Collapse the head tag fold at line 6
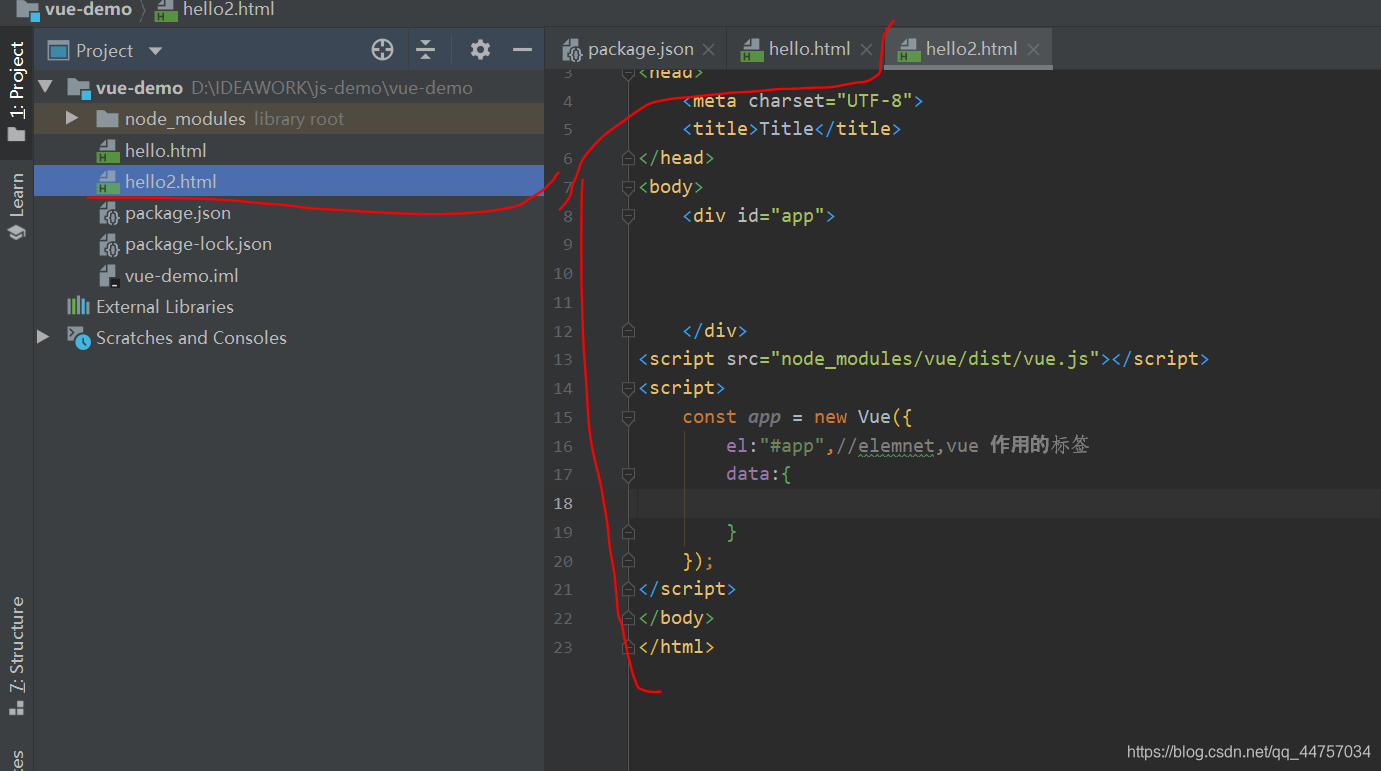Screen dimensions: 1381x771 (628, 158)
